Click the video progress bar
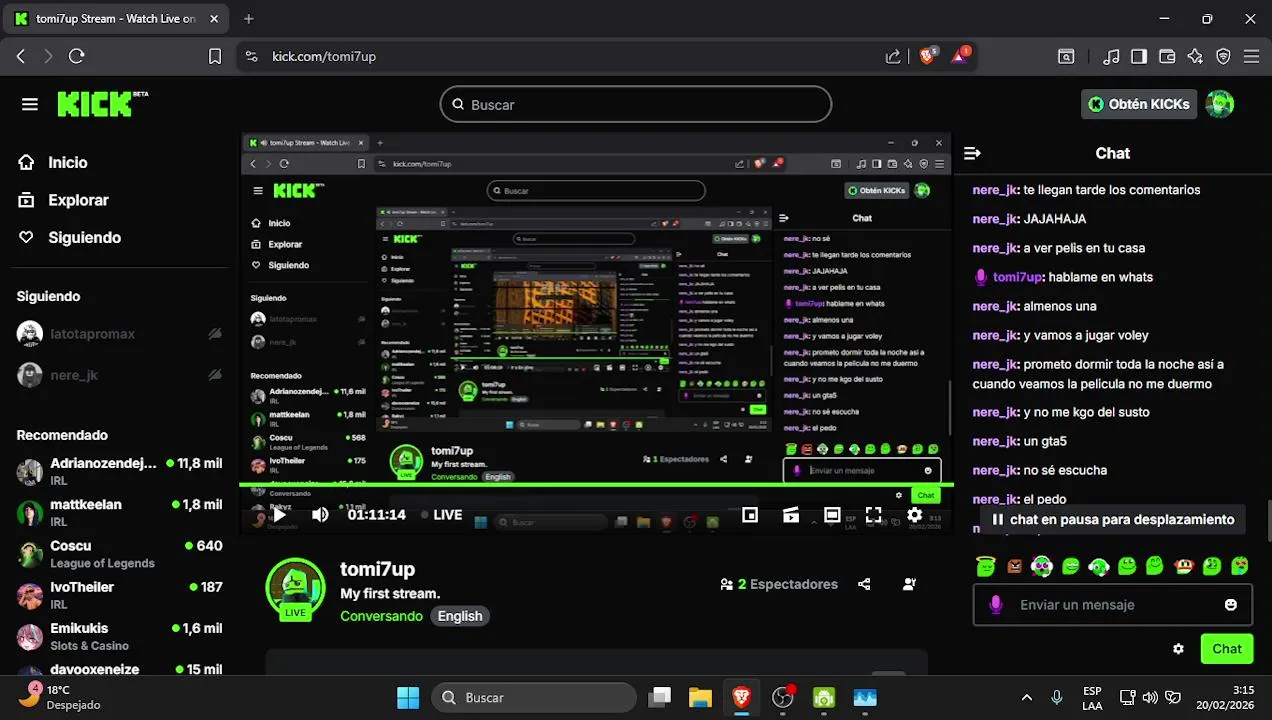The width and height of the screenshot is (1272, 720). pos(596,486)
